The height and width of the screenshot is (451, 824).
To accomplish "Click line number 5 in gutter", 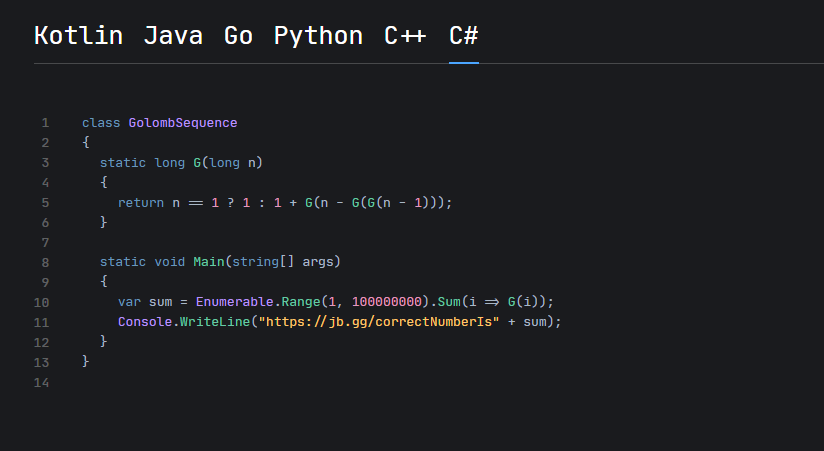I will tap(45, 203).
